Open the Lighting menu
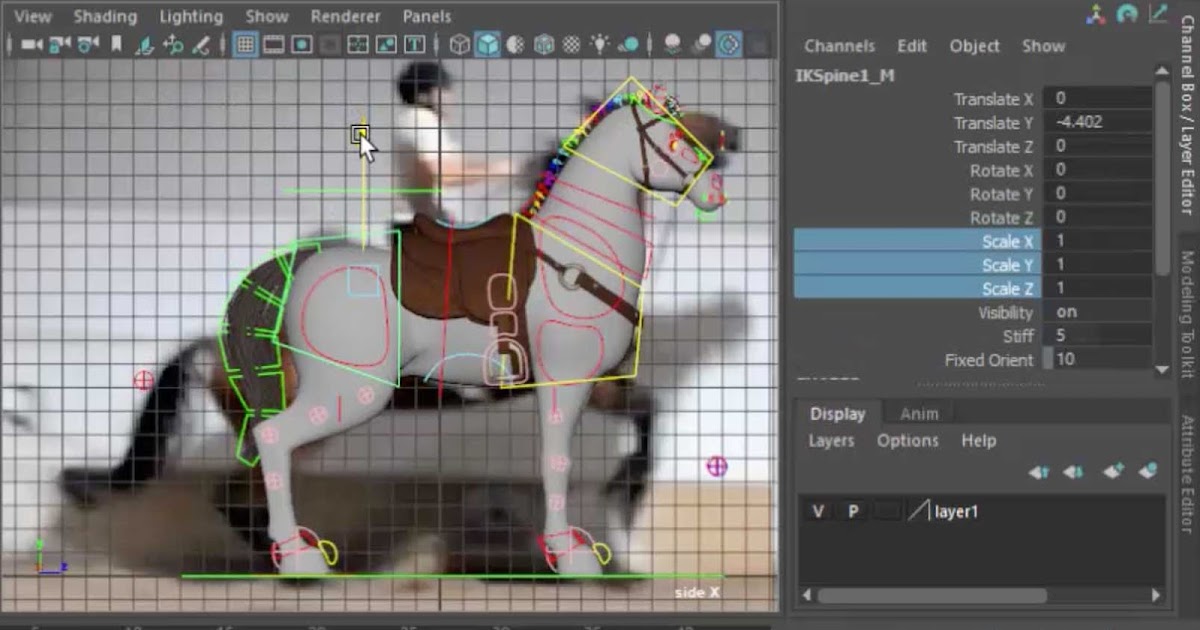This screenshot has height=630, width=1200. (x=191, y=16)
